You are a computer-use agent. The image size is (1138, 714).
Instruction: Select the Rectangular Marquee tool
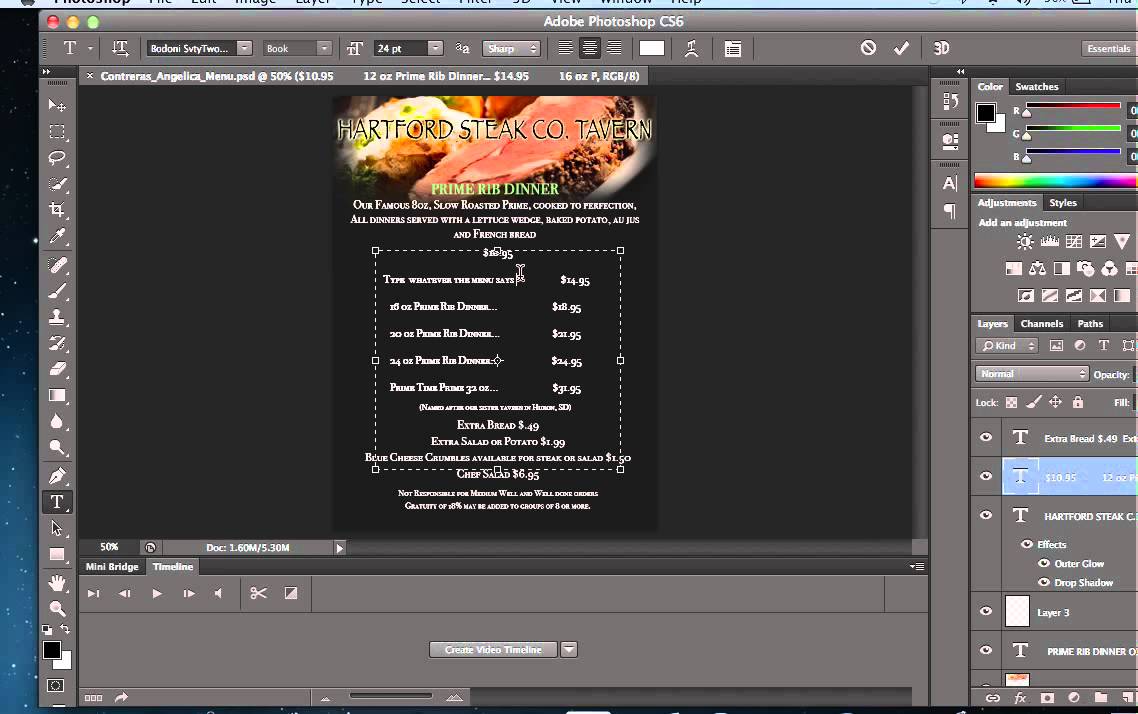pyautogui.click(x=57, y=132)
